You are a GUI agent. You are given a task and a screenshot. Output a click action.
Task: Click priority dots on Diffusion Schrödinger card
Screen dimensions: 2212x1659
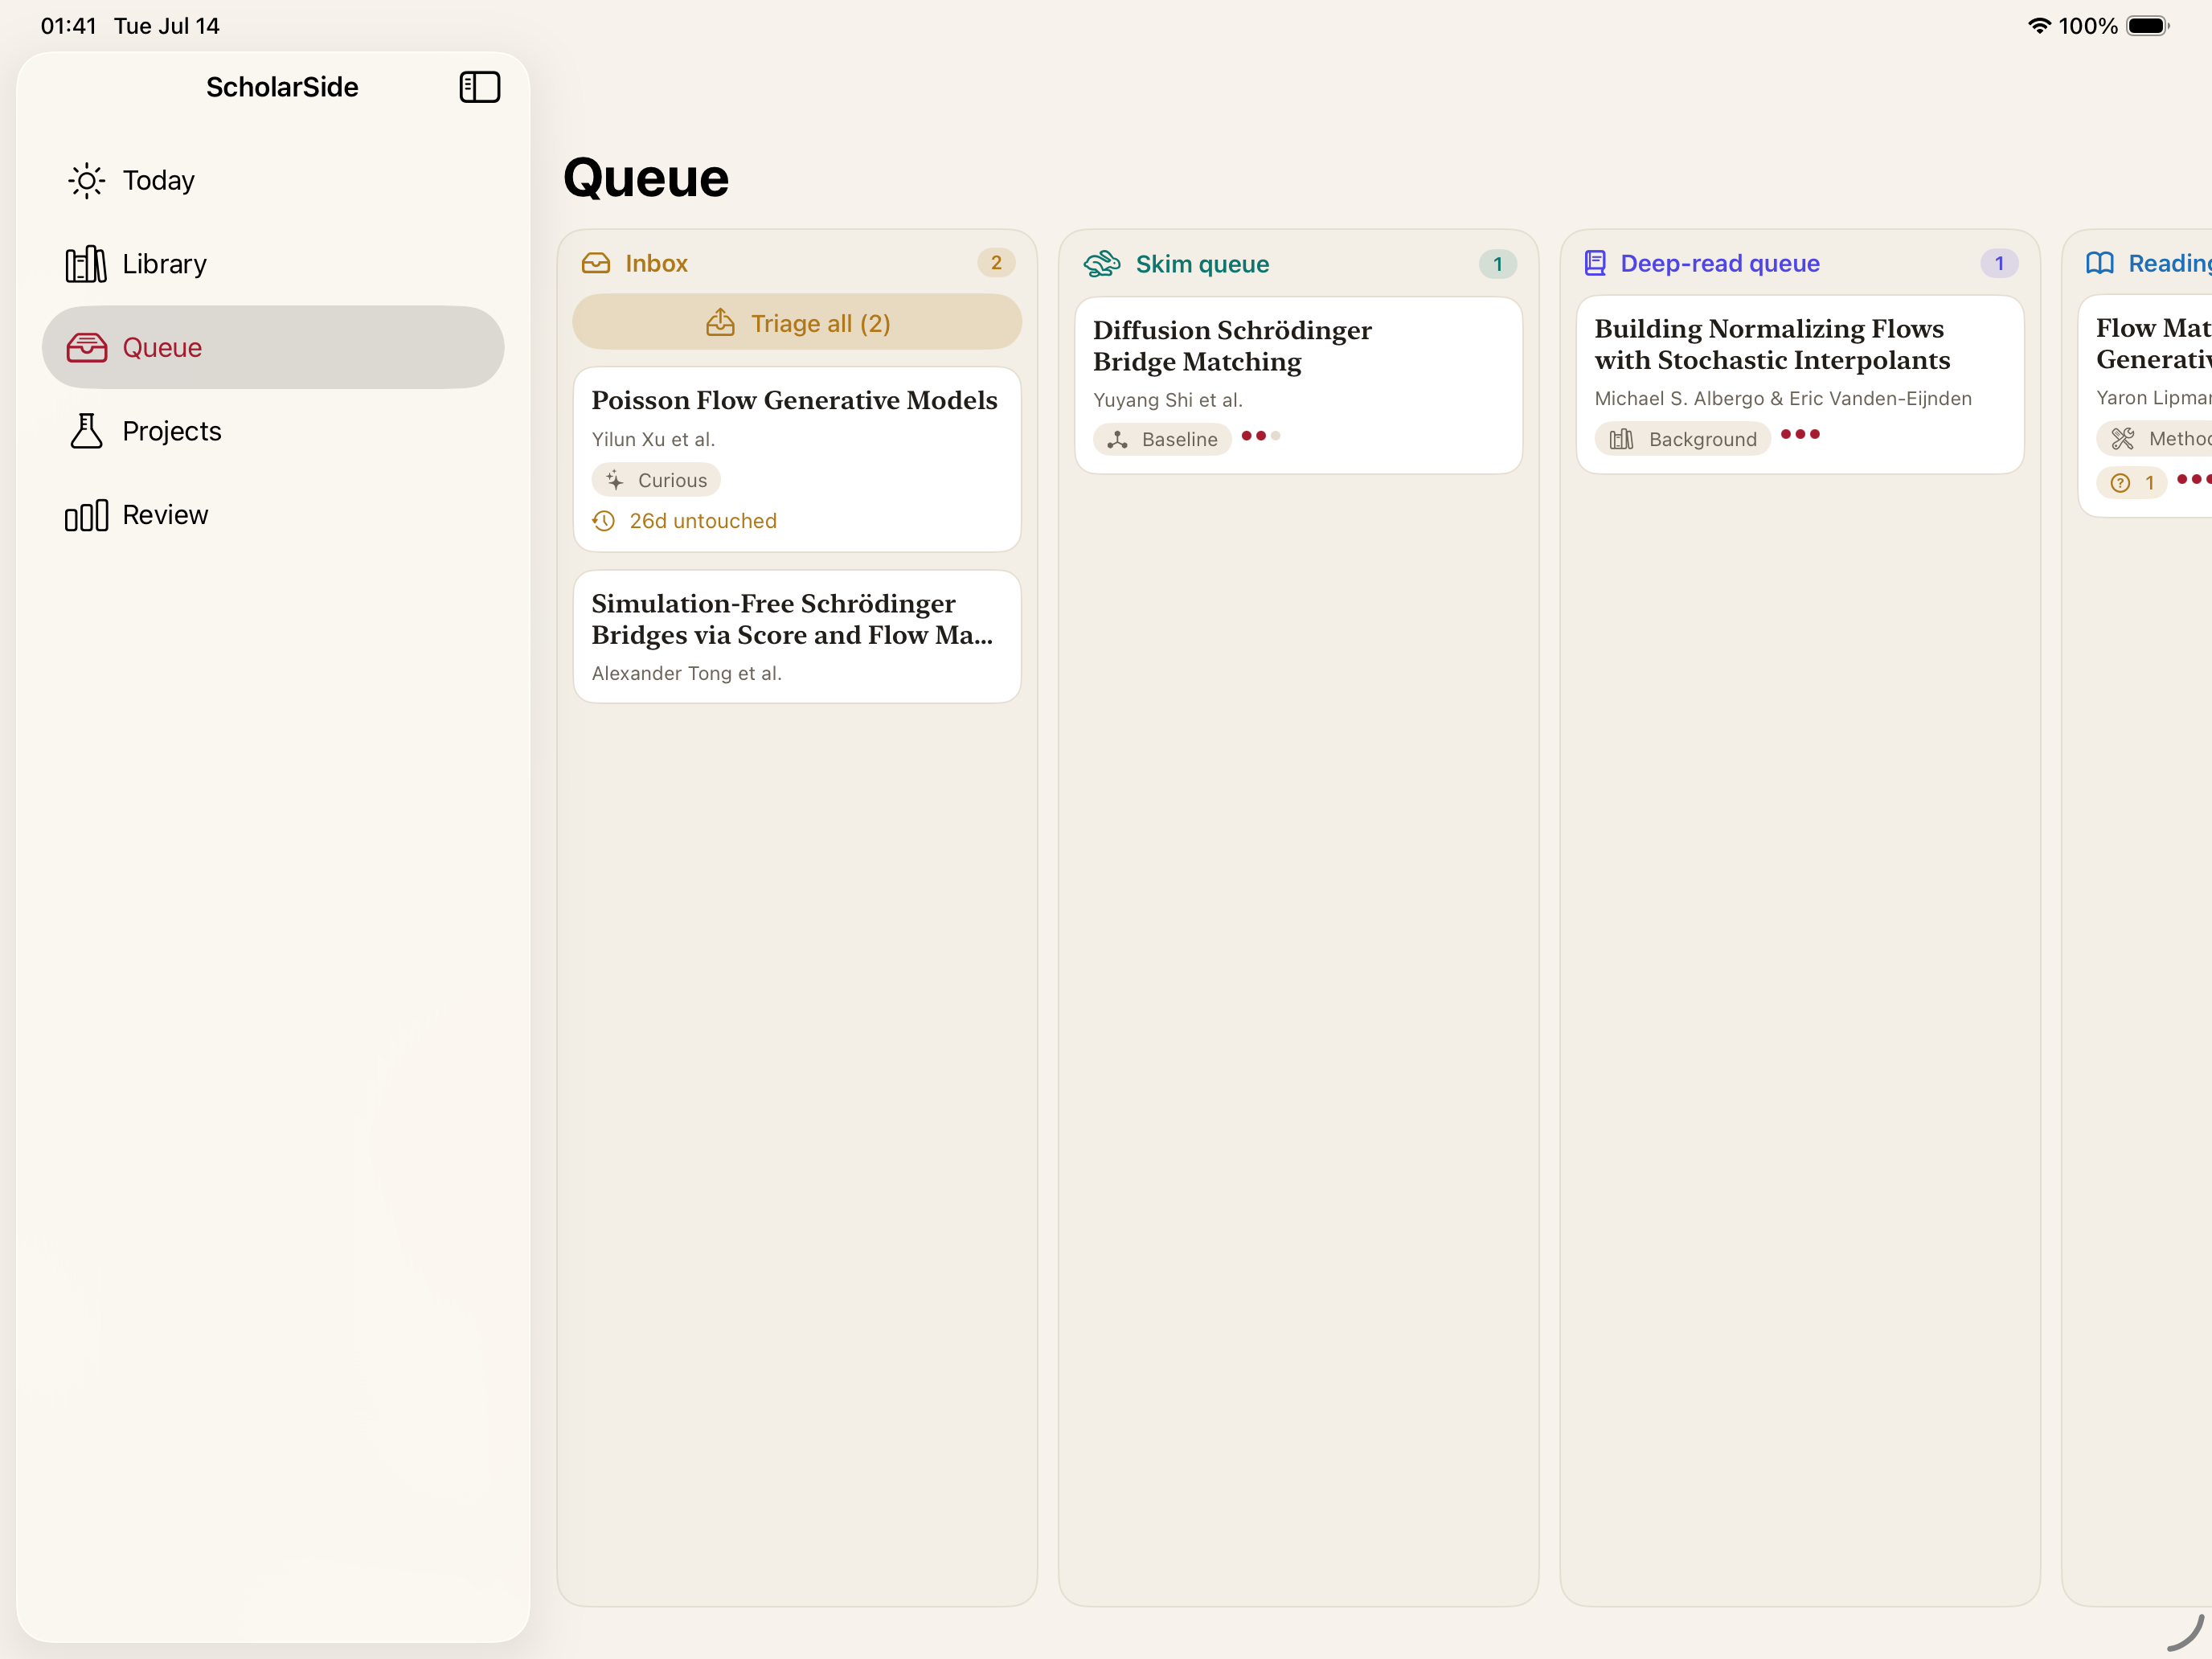[x=1260, y=436]
